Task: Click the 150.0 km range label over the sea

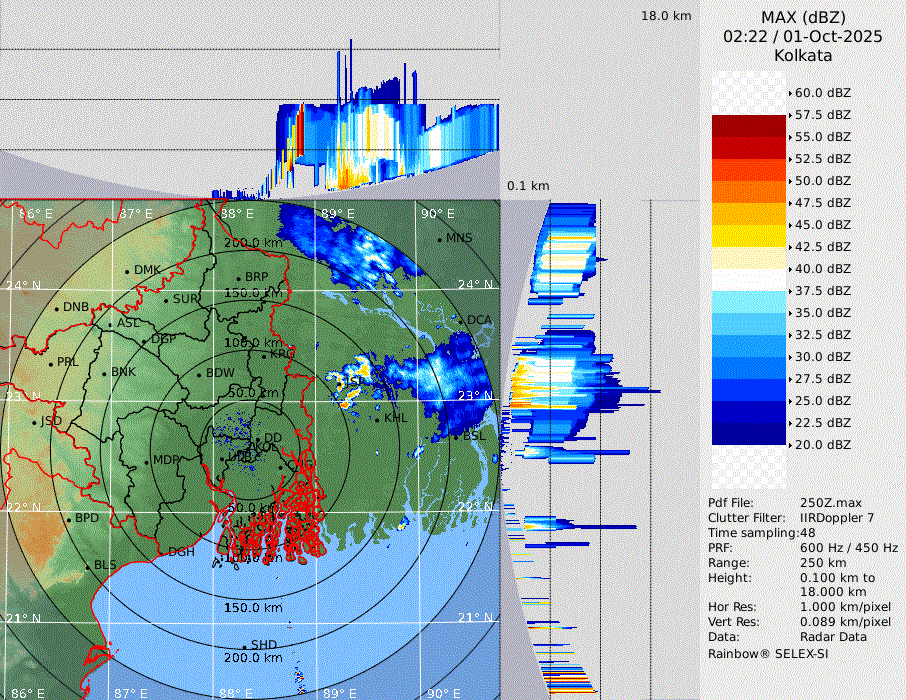Action: [x=250, y=608]
